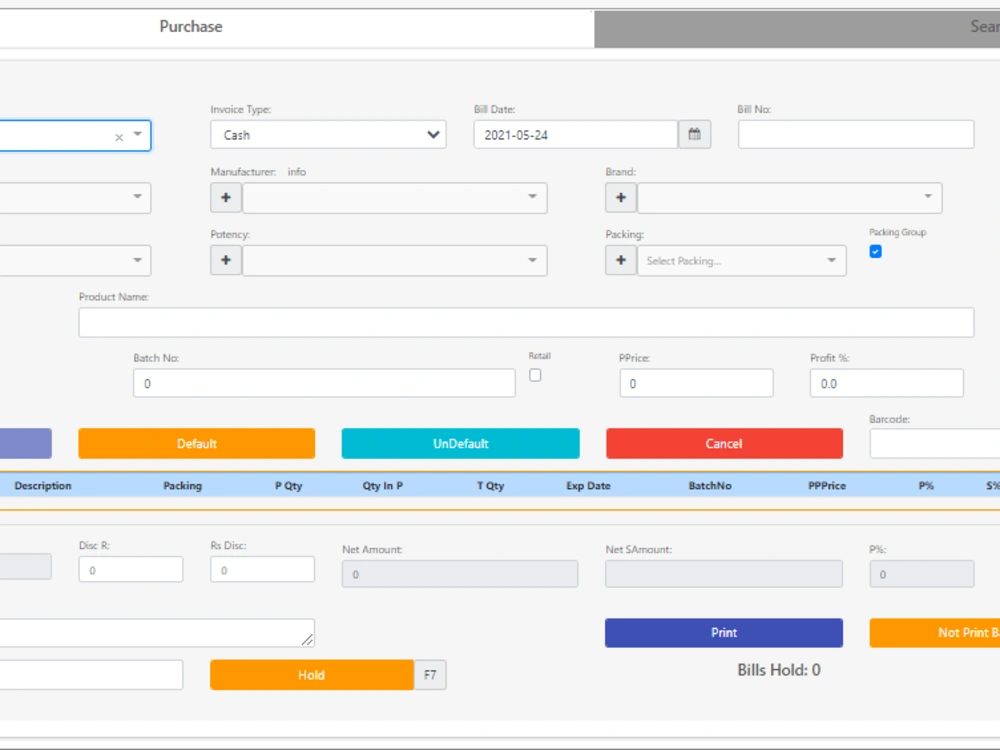Open the Bill Date calendar picker
Viewport: 1000px width, 750px height.
(x=695, y=135)
